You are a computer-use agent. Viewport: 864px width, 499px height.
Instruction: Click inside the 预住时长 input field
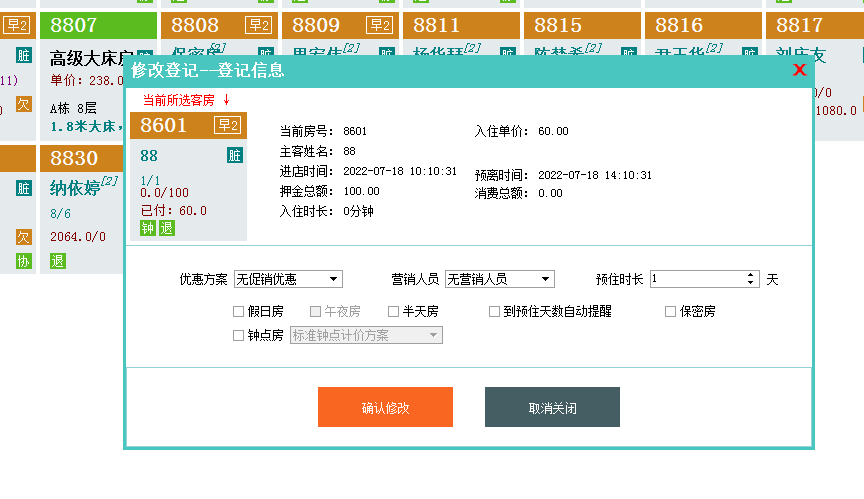[x=697, y=280]
